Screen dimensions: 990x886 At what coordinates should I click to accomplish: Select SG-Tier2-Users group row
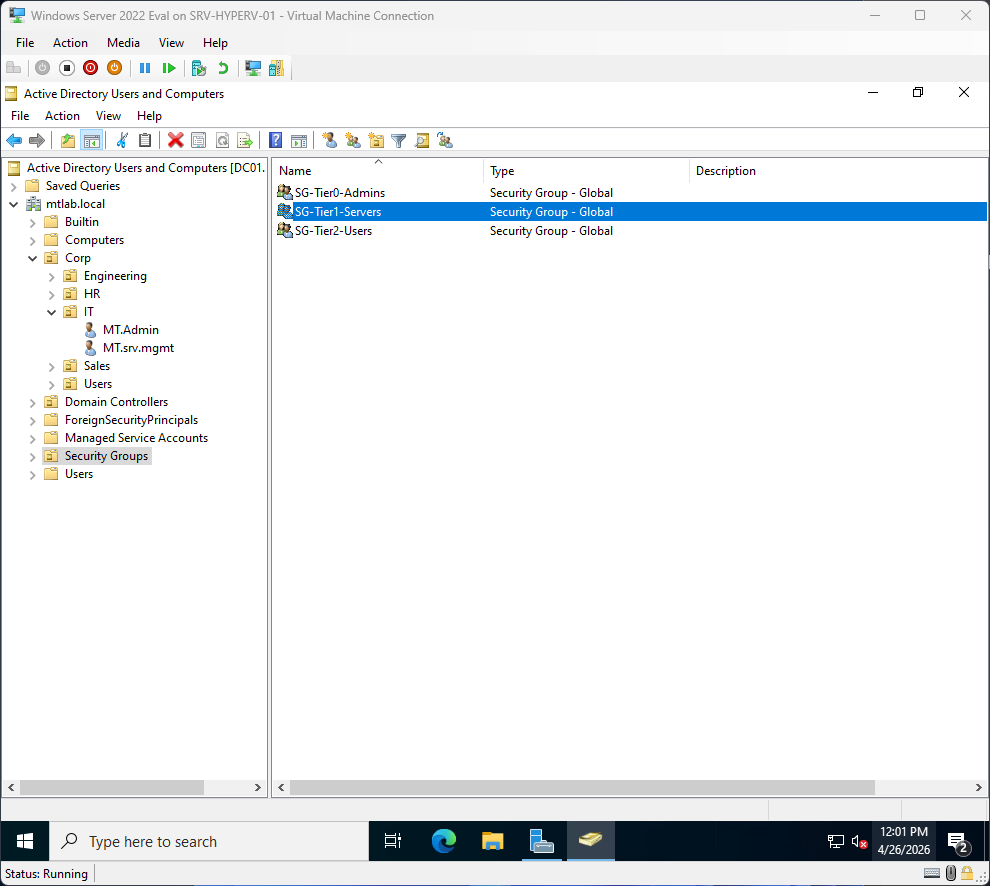(x=629, y=230)
